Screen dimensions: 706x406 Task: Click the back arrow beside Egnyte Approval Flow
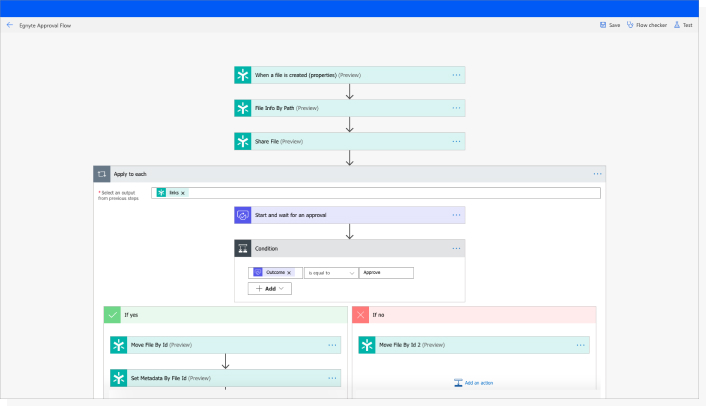[10, 25]
